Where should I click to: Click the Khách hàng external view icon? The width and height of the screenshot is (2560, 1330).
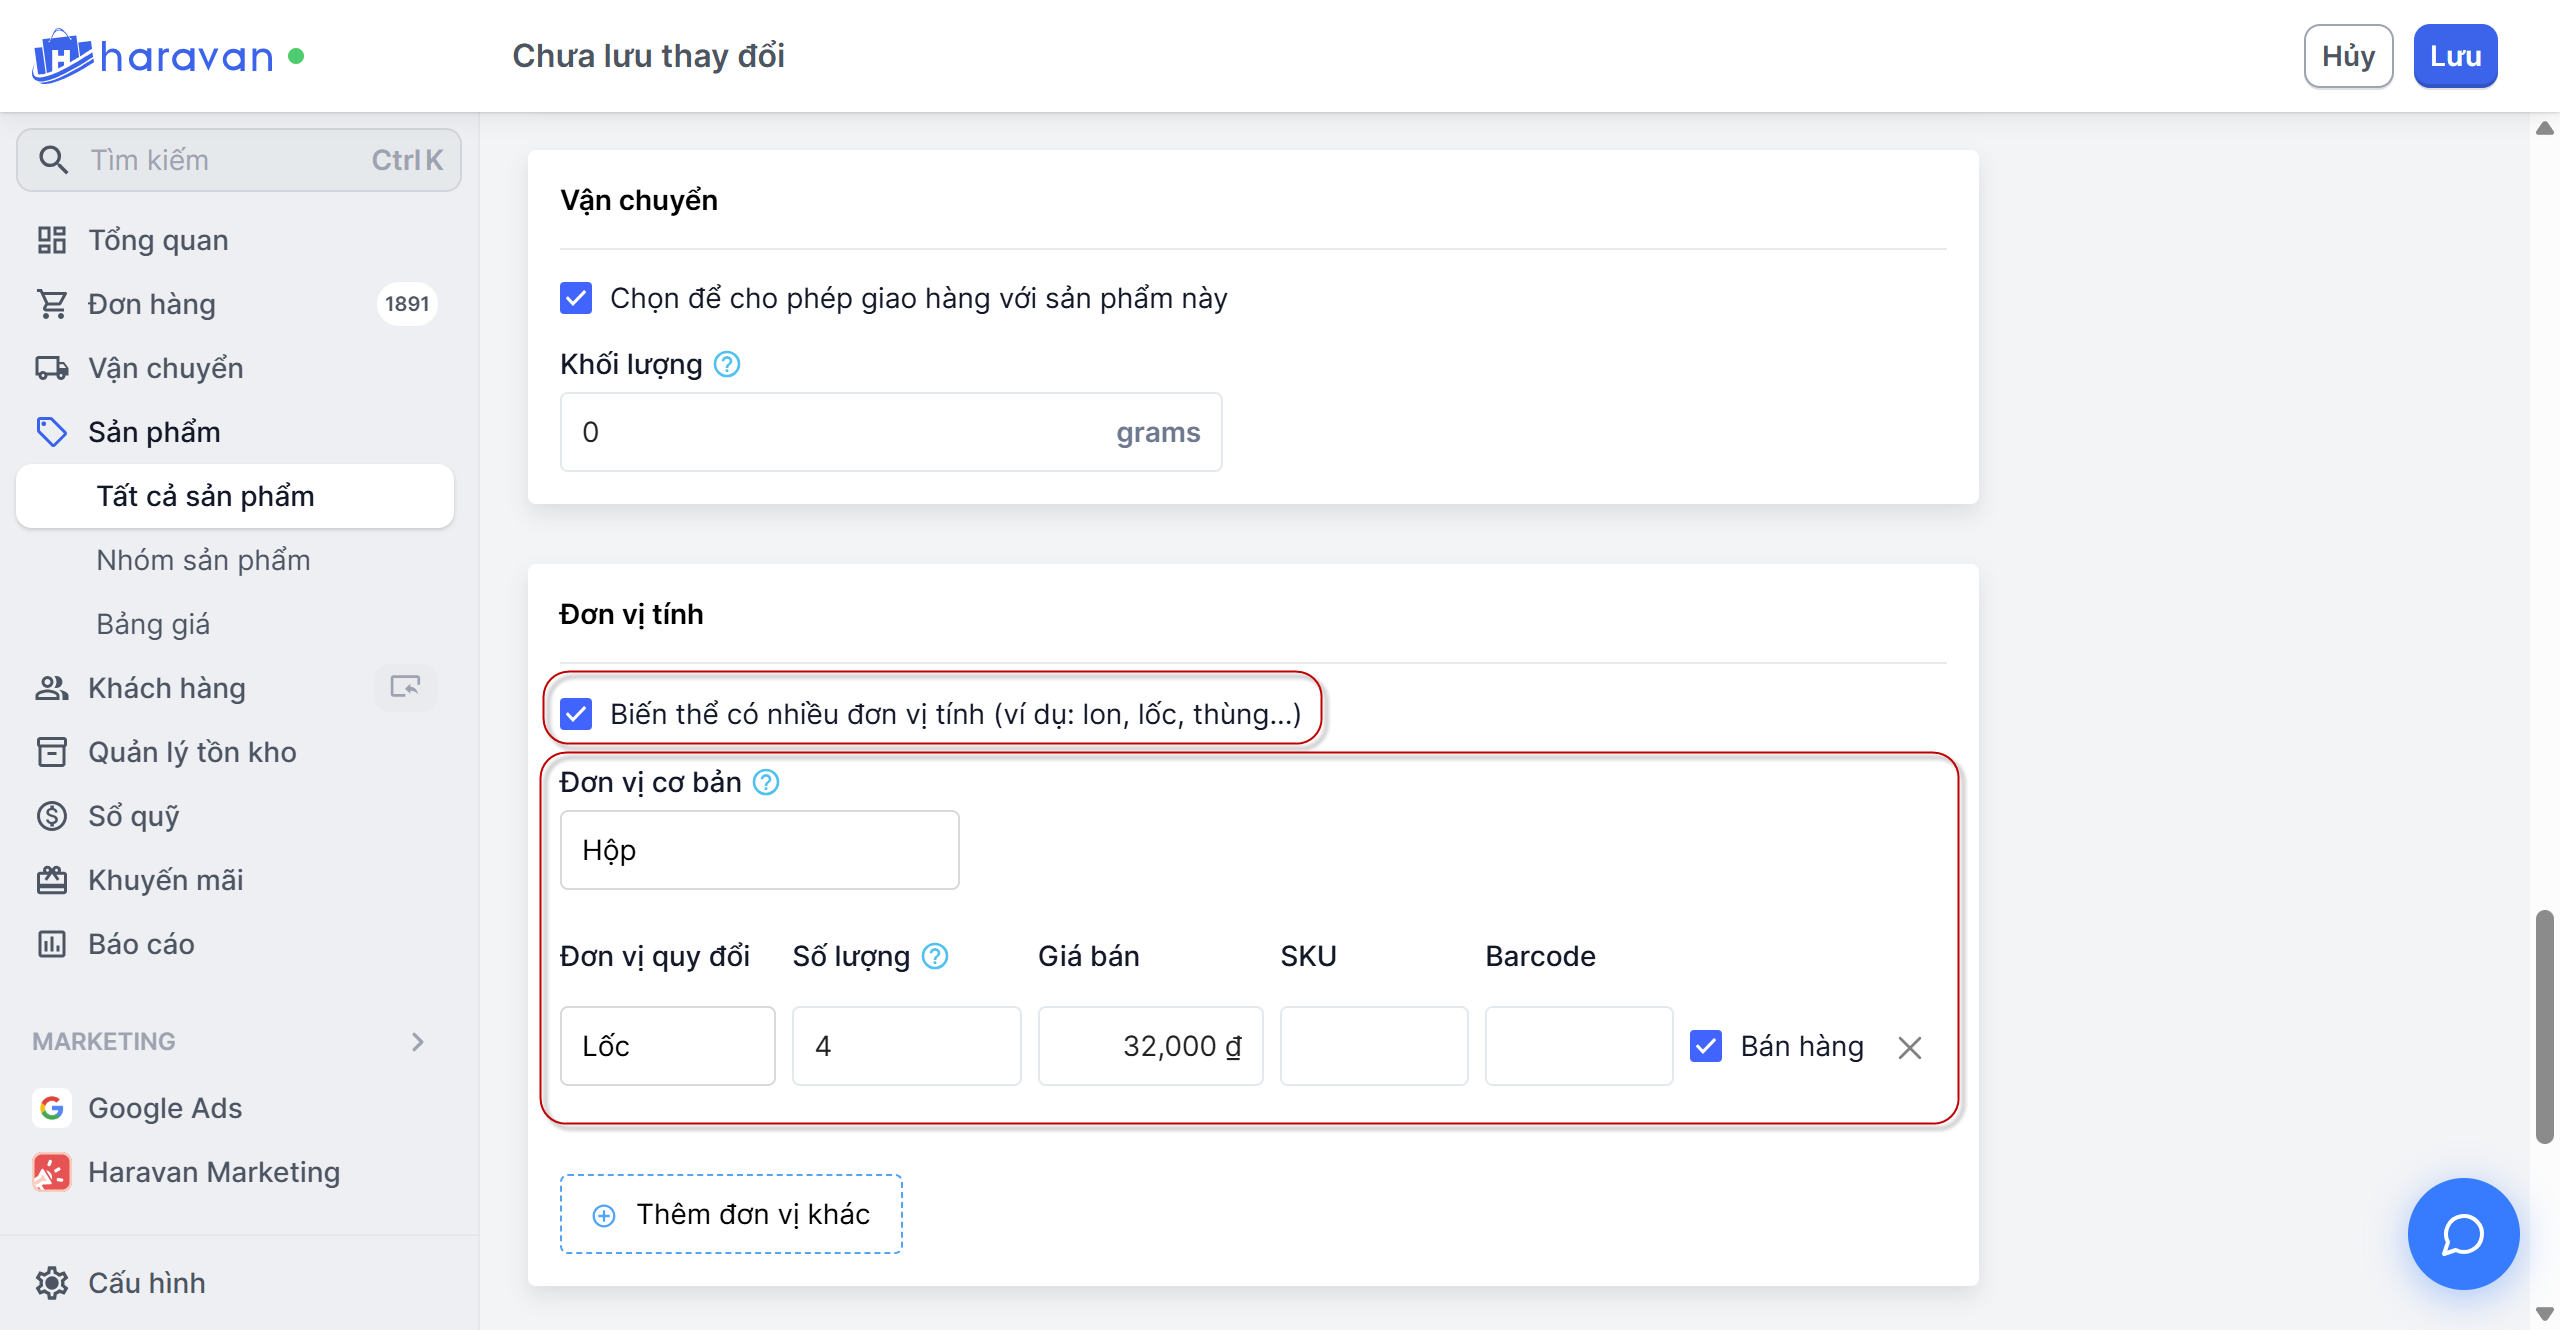pos(405,688)
